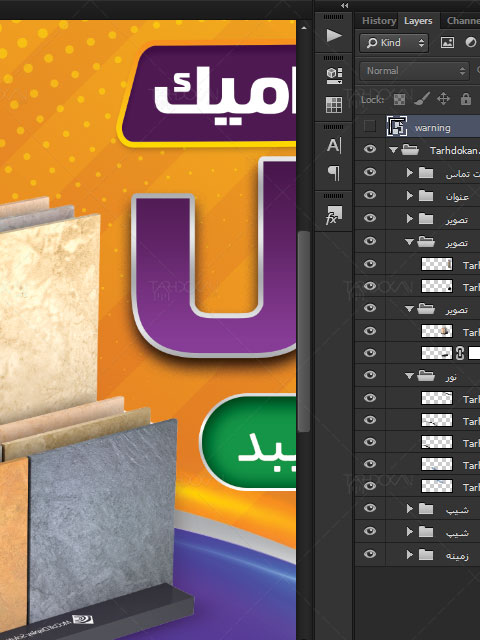Open the Normal blend mode dropdown
This screenshot has width=480, height=640.
[414, 71]
